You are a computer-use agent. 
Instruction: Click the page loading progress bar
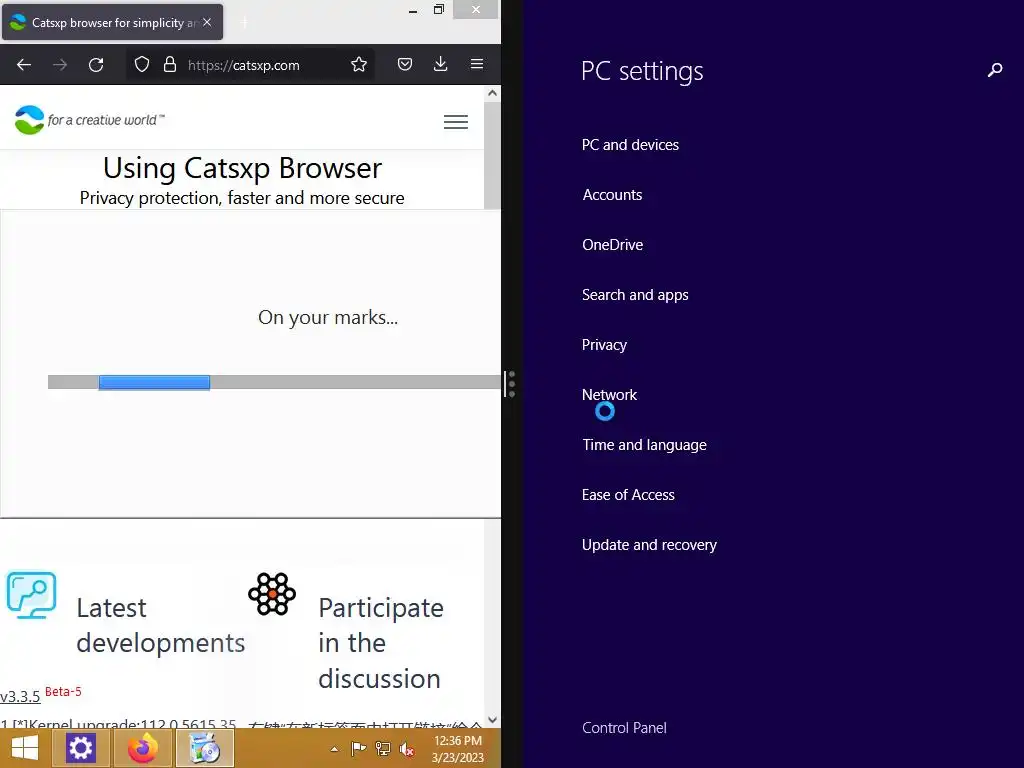click(x=274, y=382)
